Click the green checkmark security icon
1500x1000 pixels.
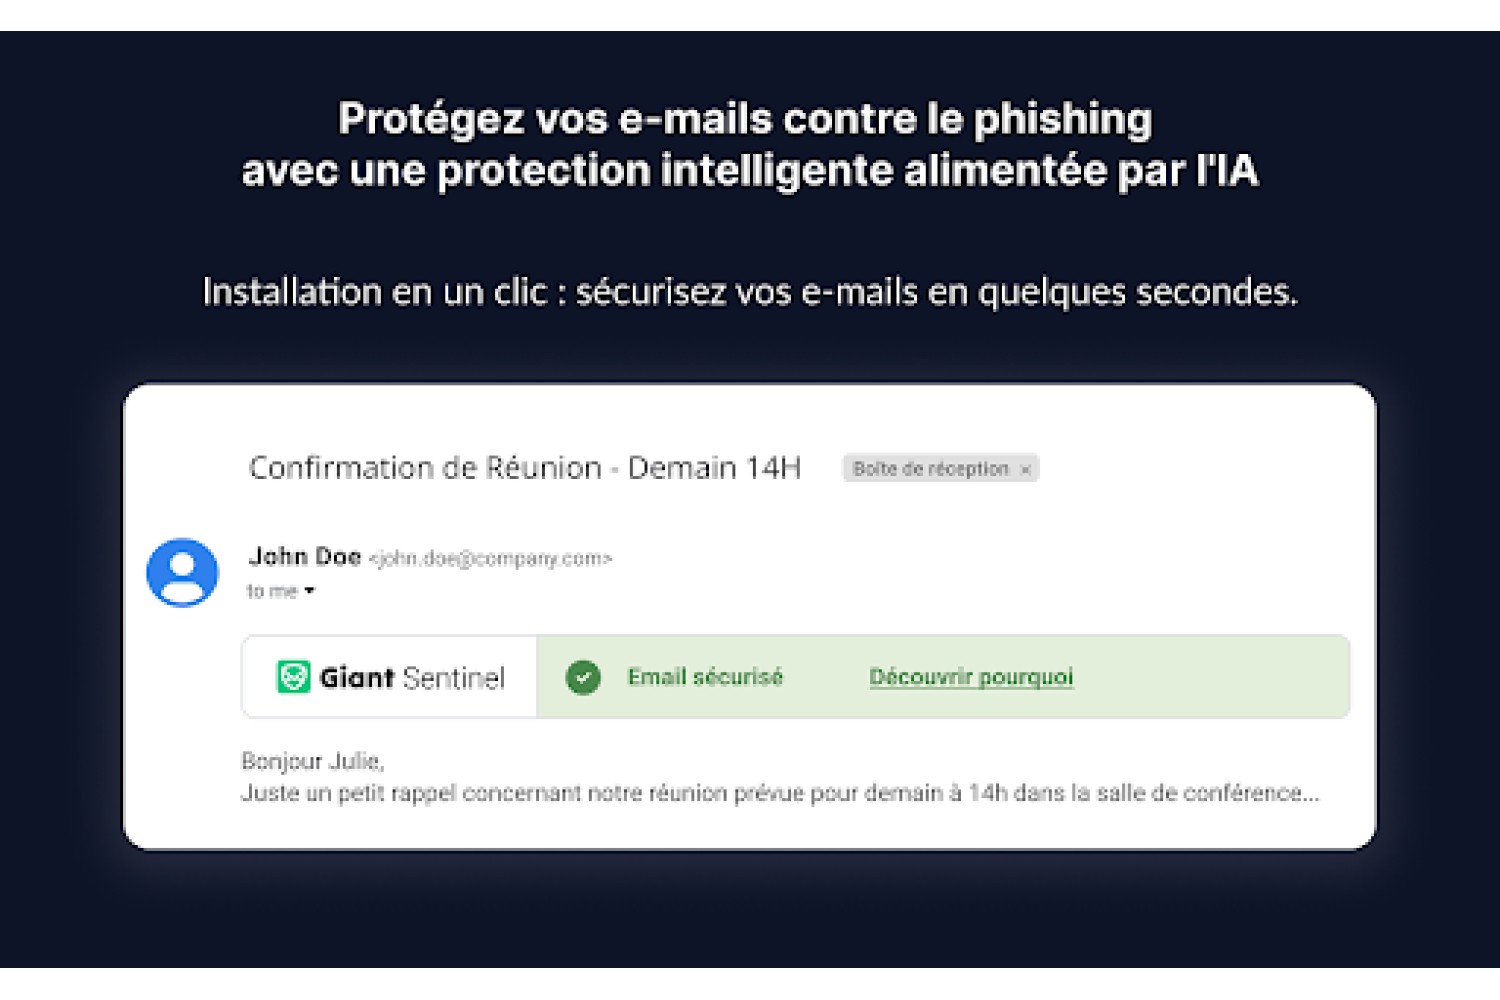pyautogui.click(x=583, y=677)
